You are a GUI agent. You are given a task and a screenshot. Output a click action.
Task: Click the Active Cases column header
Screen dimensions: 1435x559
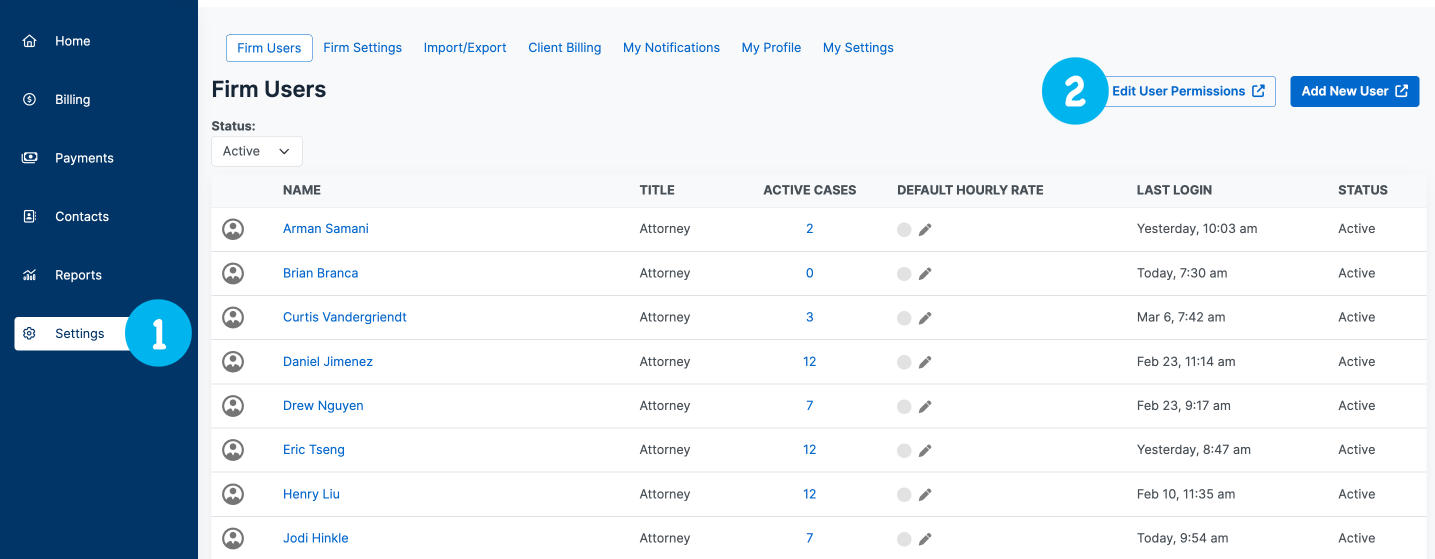810,190
